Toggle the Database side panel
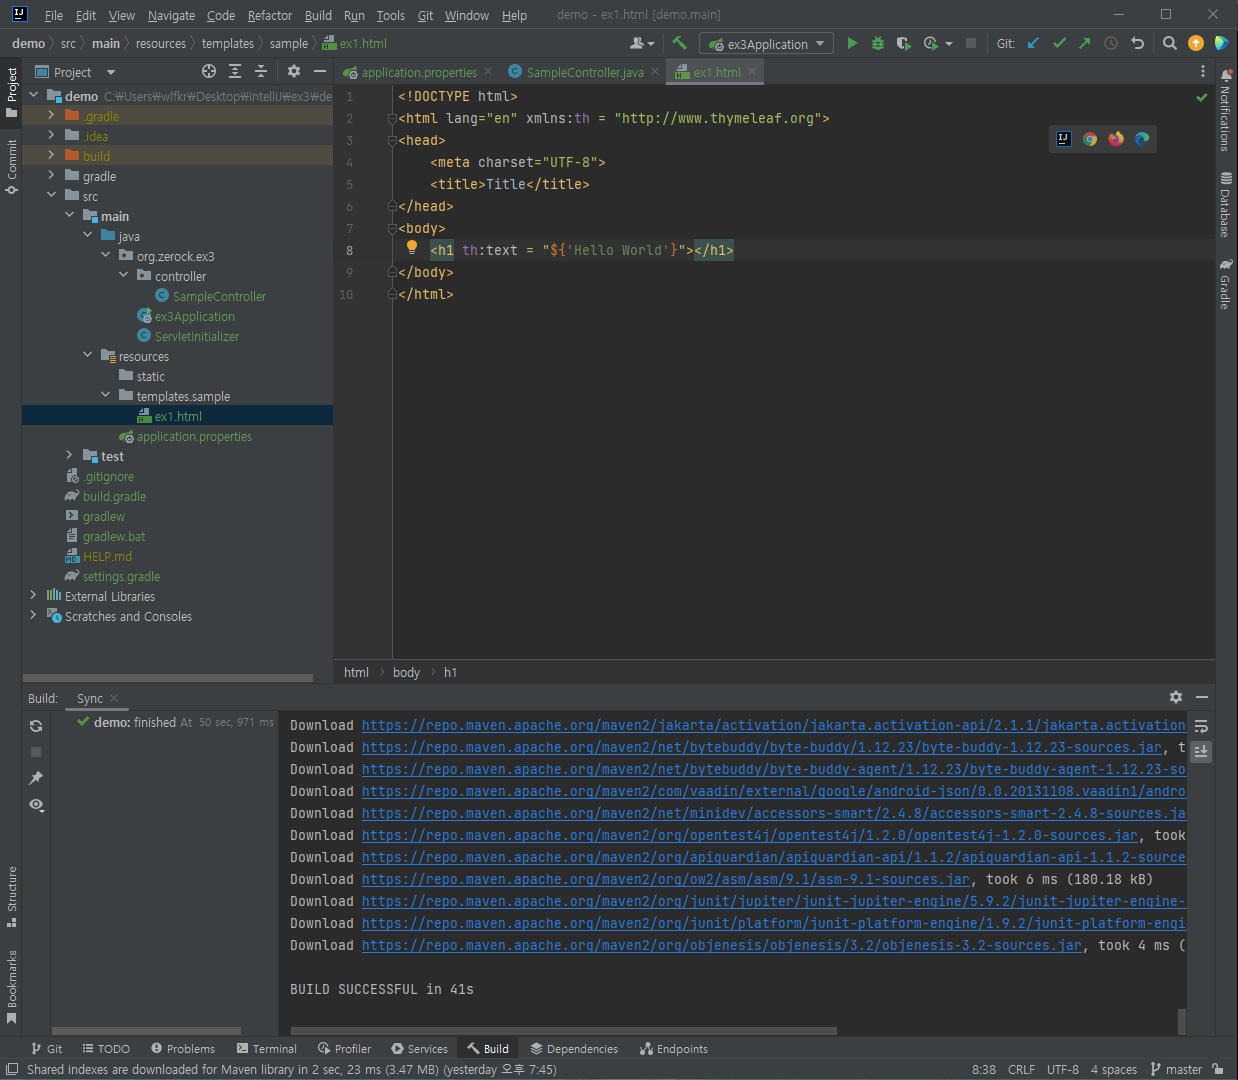Image resolution: width=1238 pixels, height=1080 pixels. (1226, 204)
